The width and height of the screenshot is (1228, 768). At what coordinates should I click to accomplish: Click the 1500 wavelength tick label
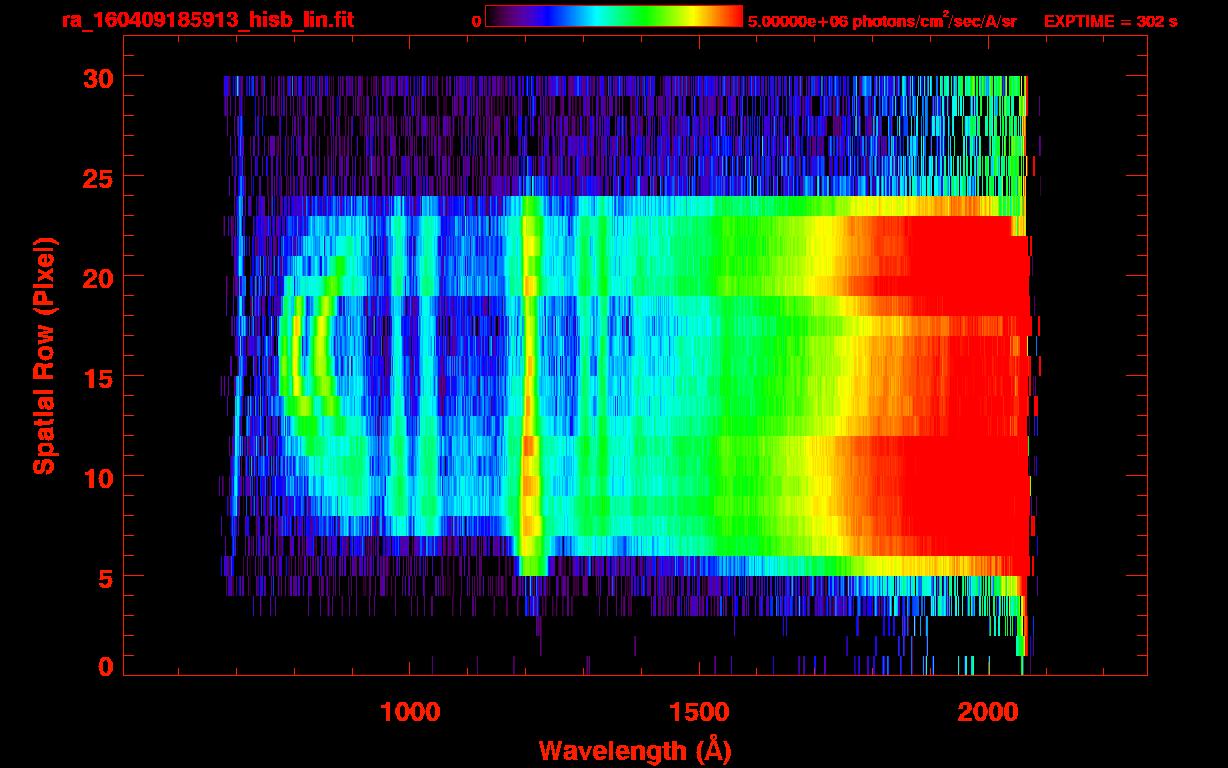(x=699, y=711)
